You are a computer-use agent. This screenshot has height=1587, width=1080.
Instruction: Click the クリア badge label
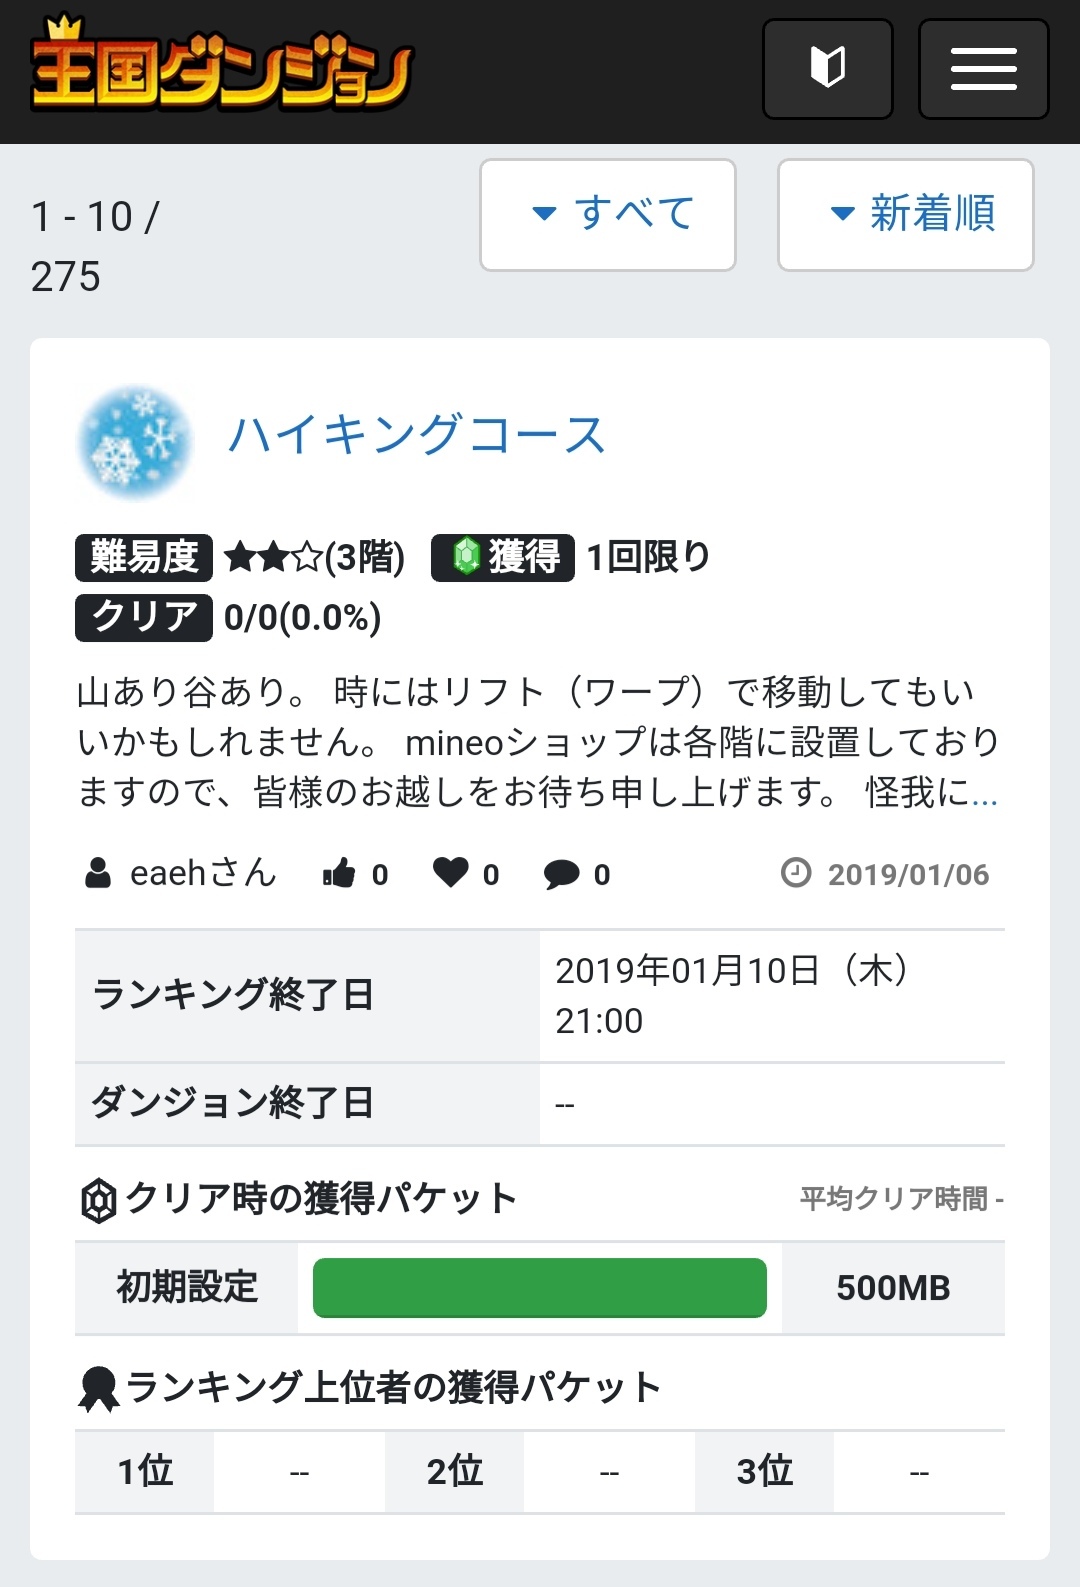coord(144,617)
